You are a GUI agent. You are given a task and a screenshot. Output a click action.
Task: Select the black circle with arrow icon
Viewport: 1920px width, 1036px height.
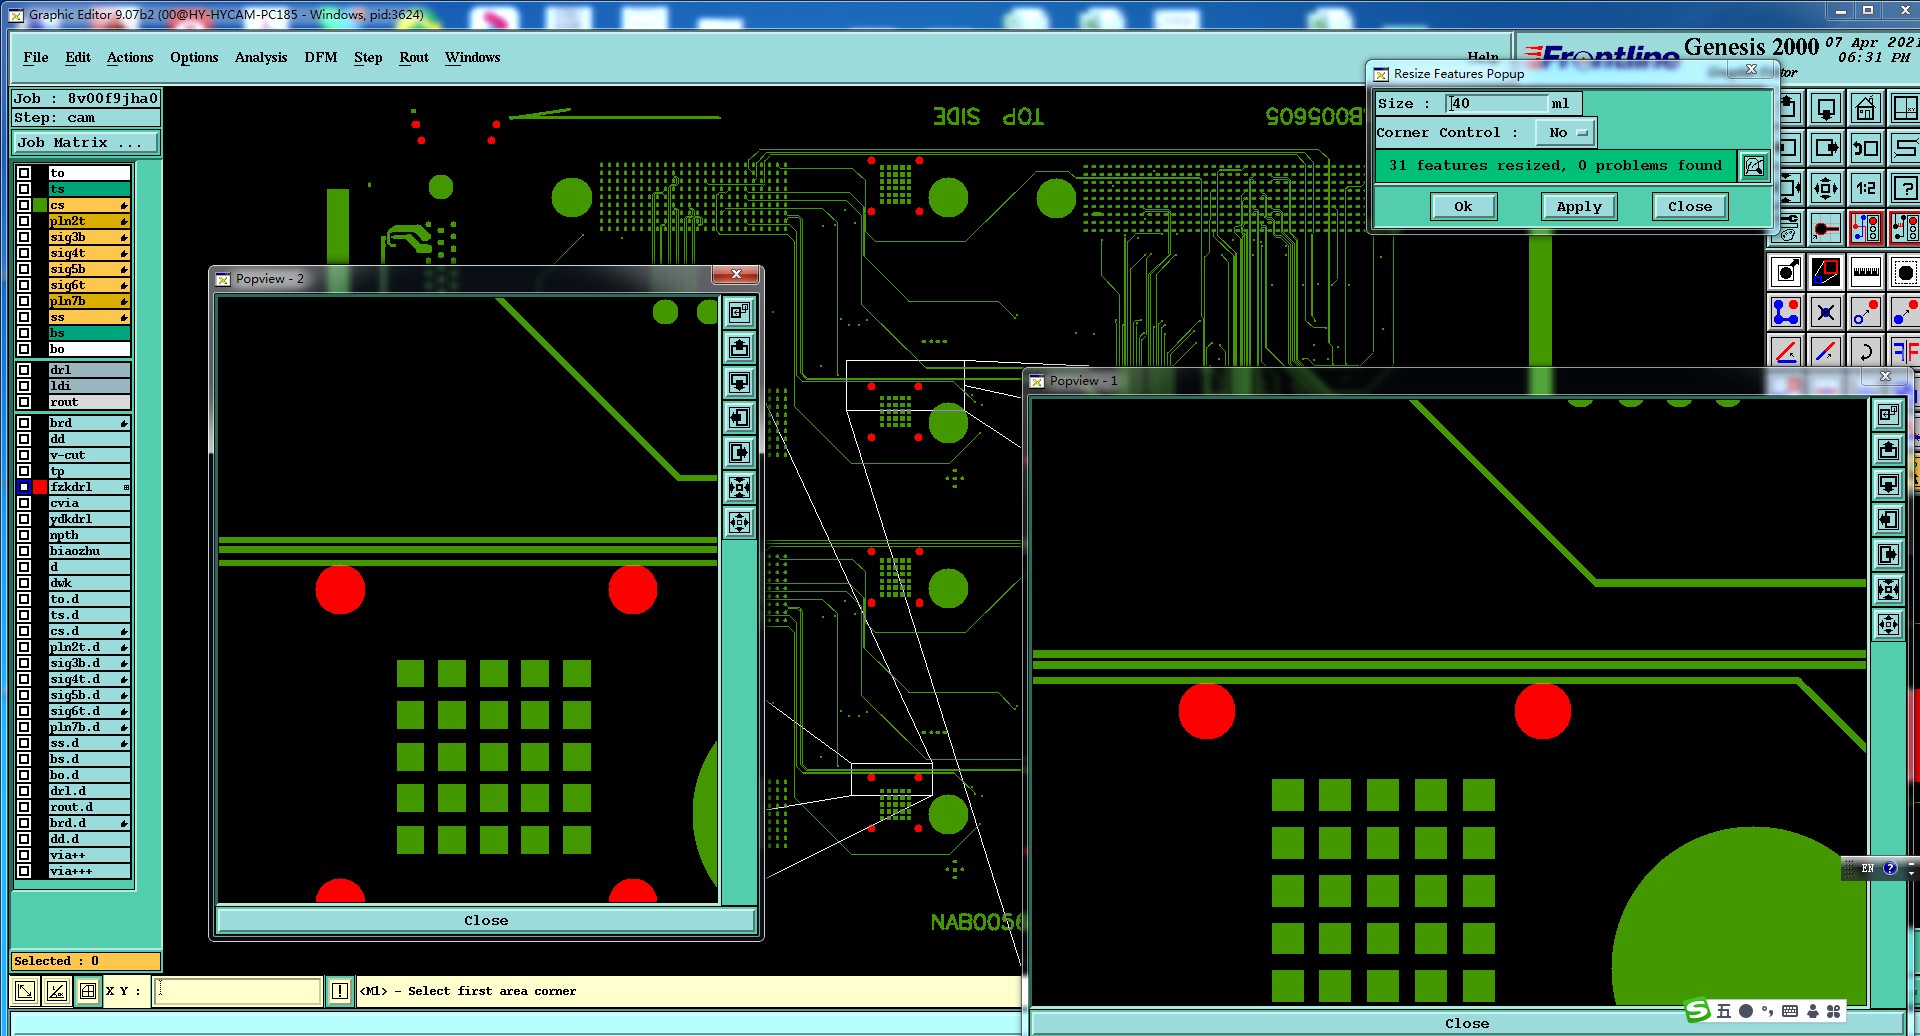(x=1787, y=272)
